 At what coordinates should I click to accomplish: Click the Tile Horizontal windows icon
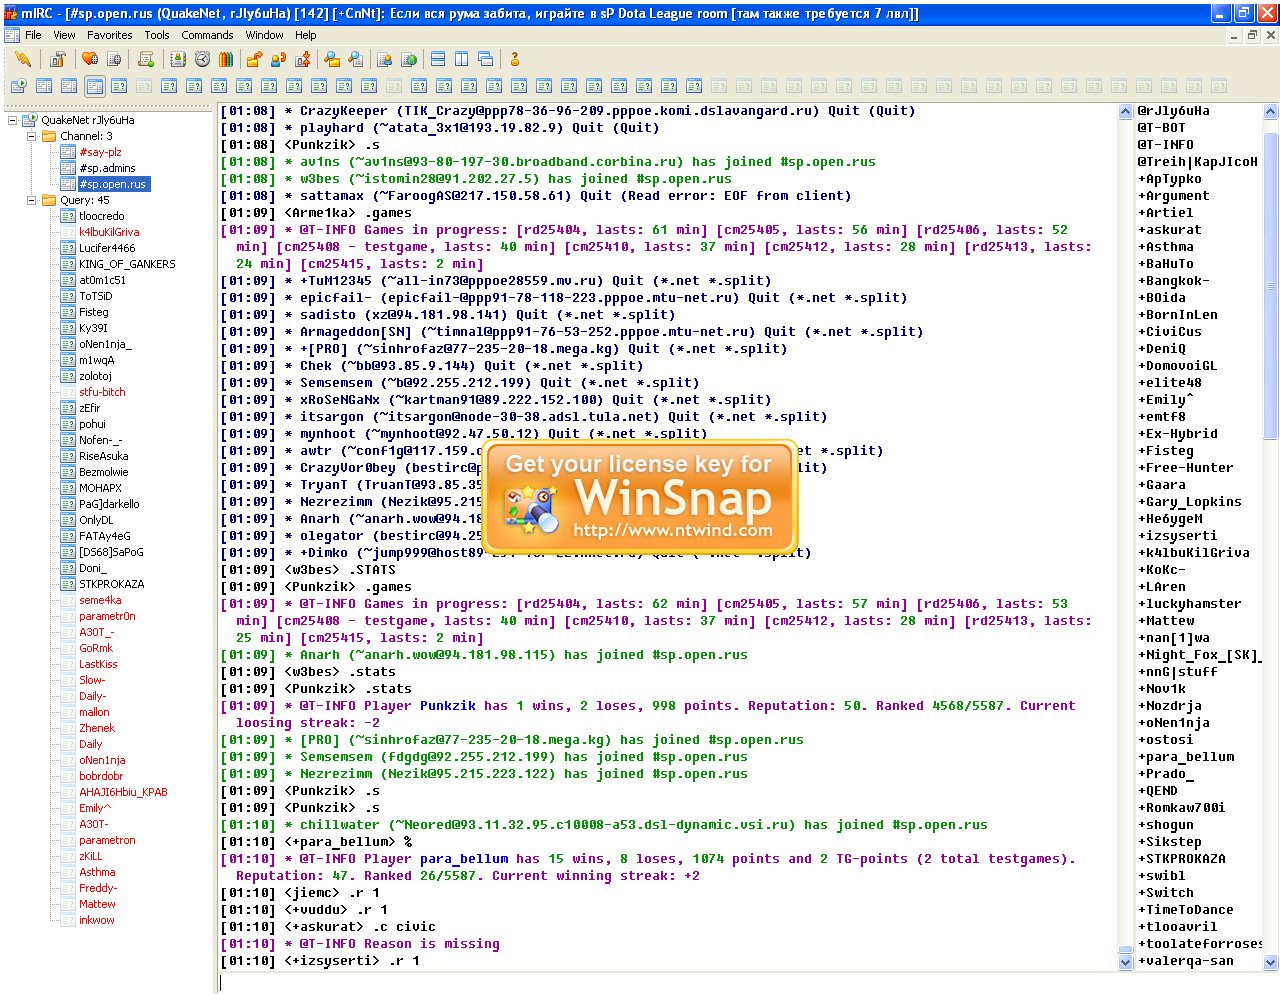click(438, 60)
